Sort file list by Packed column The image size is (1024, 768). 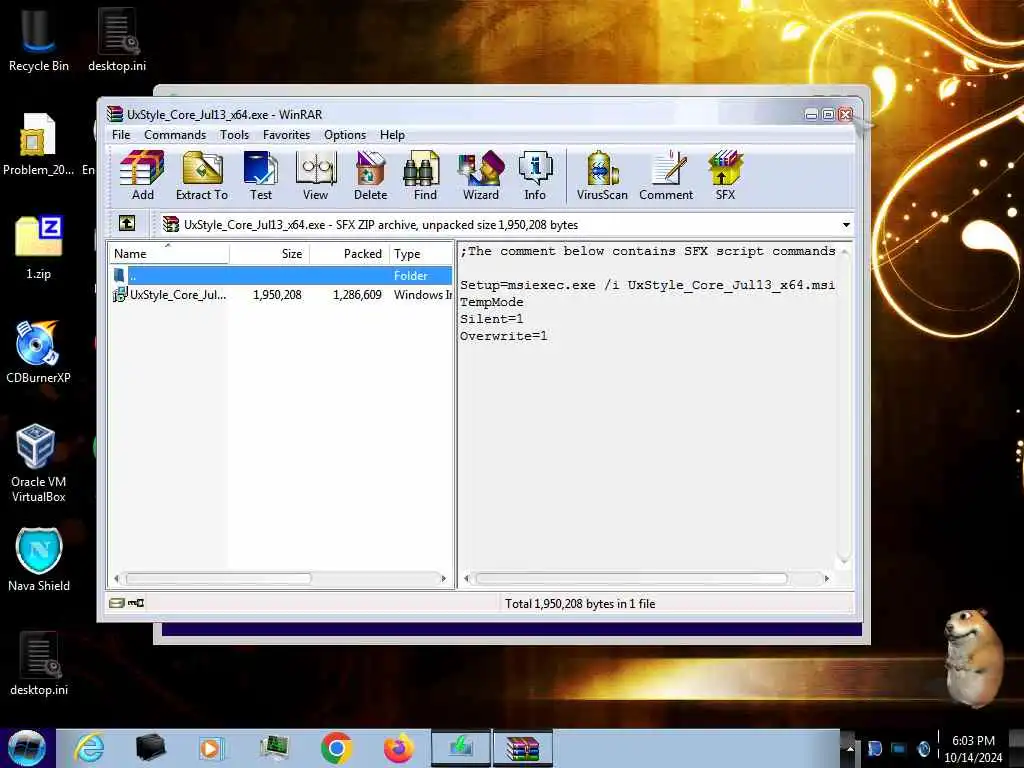(x=349, y=253)
